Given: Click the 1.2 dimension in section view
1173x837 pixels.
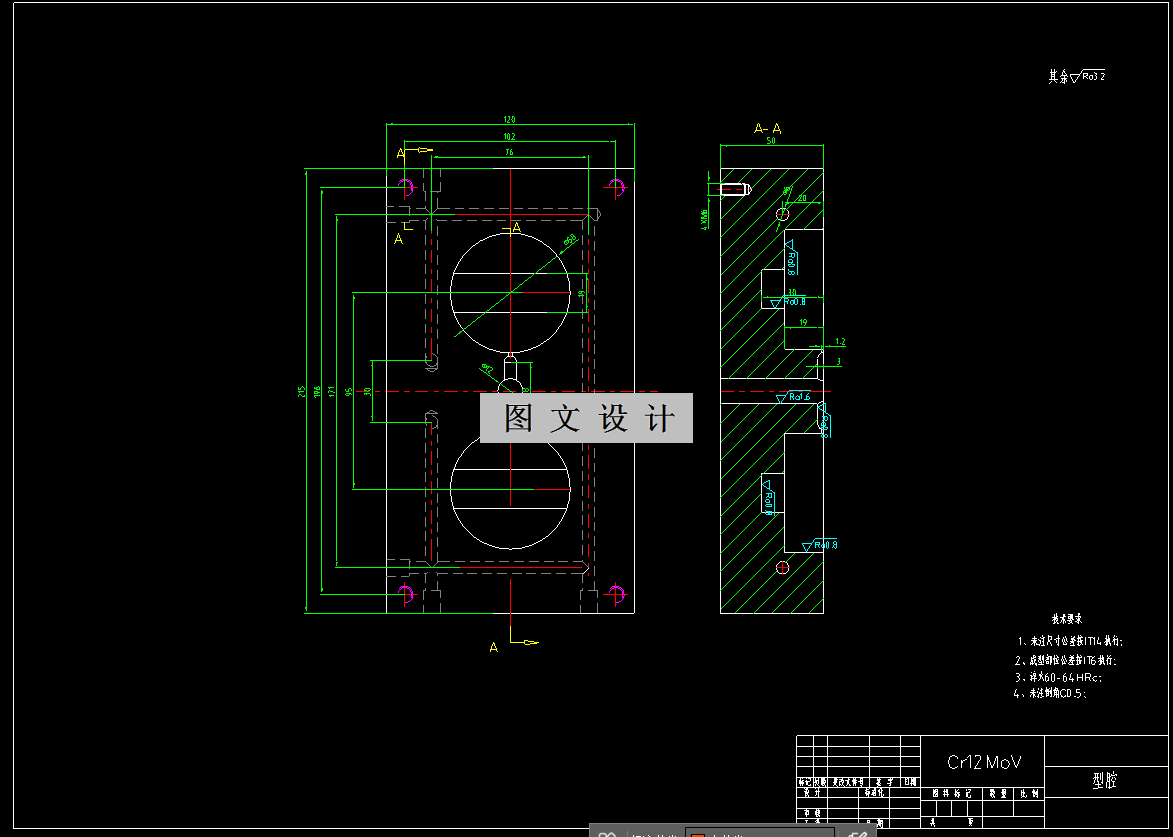Looking at the screenshot, I should click(x=840, y=342).
